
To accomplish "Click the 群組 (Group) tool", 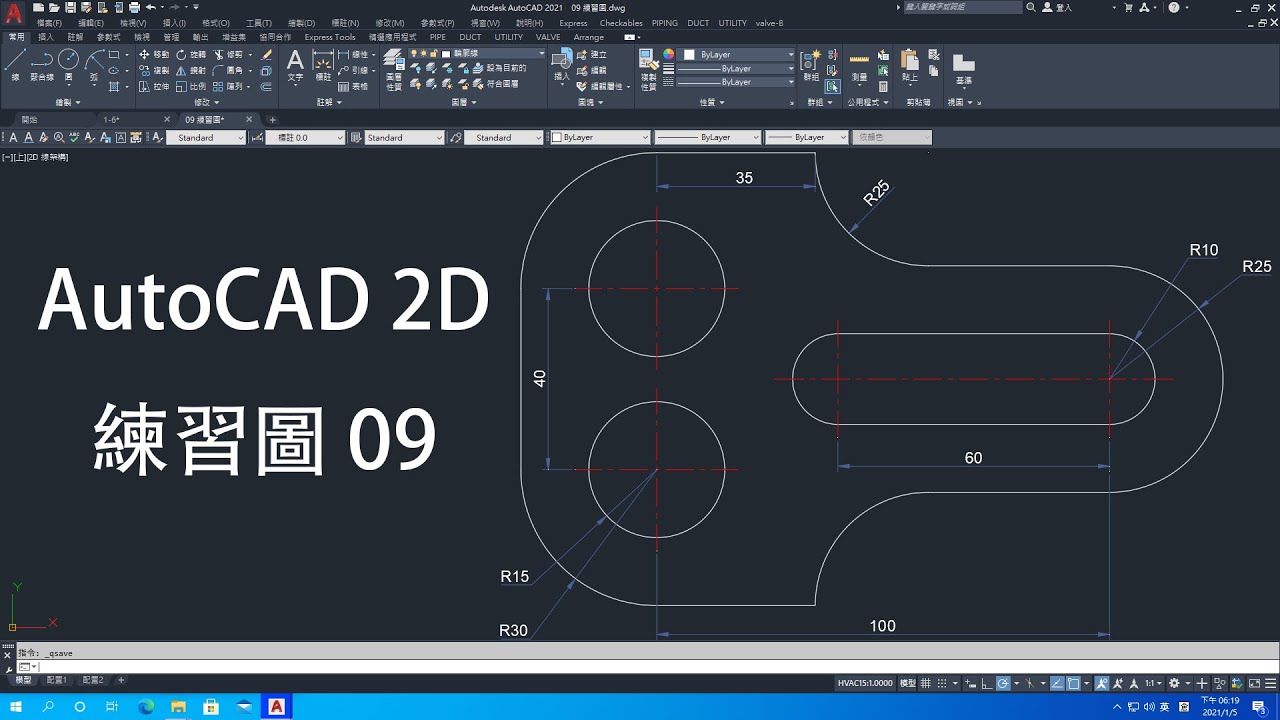I will click(x=810, y=66).
